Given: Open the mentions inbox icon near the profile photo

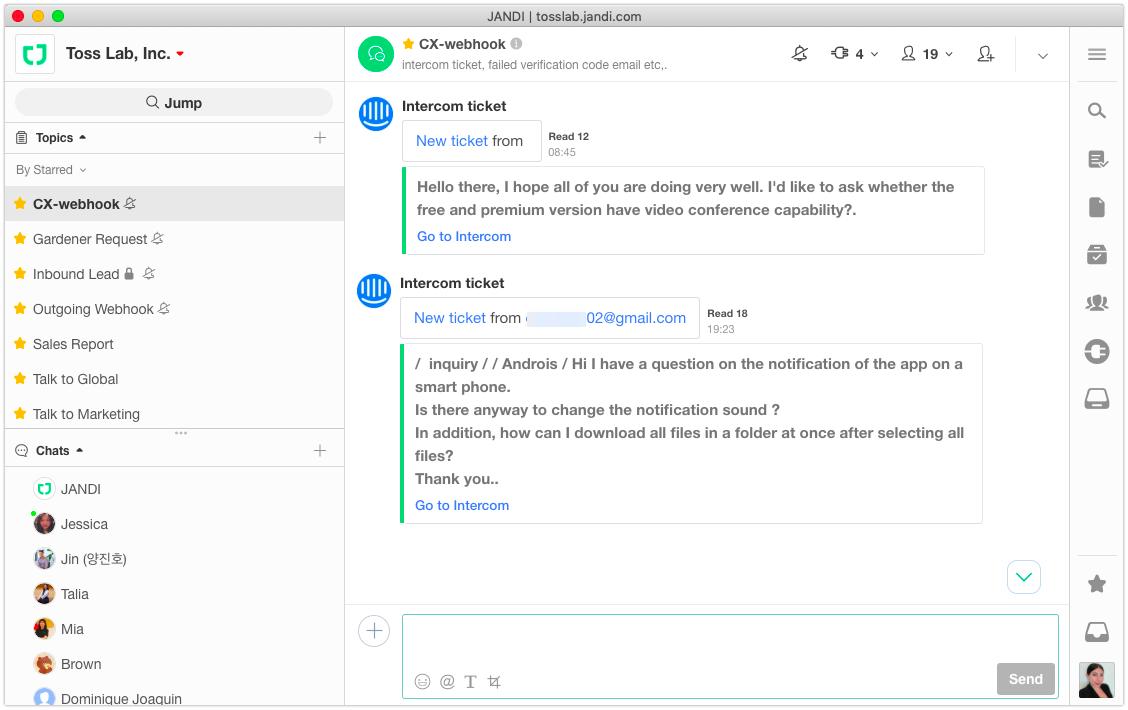Looking at the screenshot, I should 1096,632.
